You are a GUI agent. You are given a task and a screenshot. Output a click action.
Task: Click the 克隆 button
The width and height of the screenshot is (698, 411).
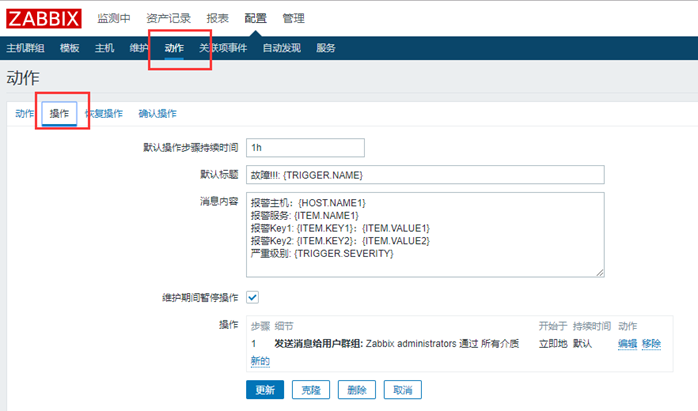click(311, 390)
